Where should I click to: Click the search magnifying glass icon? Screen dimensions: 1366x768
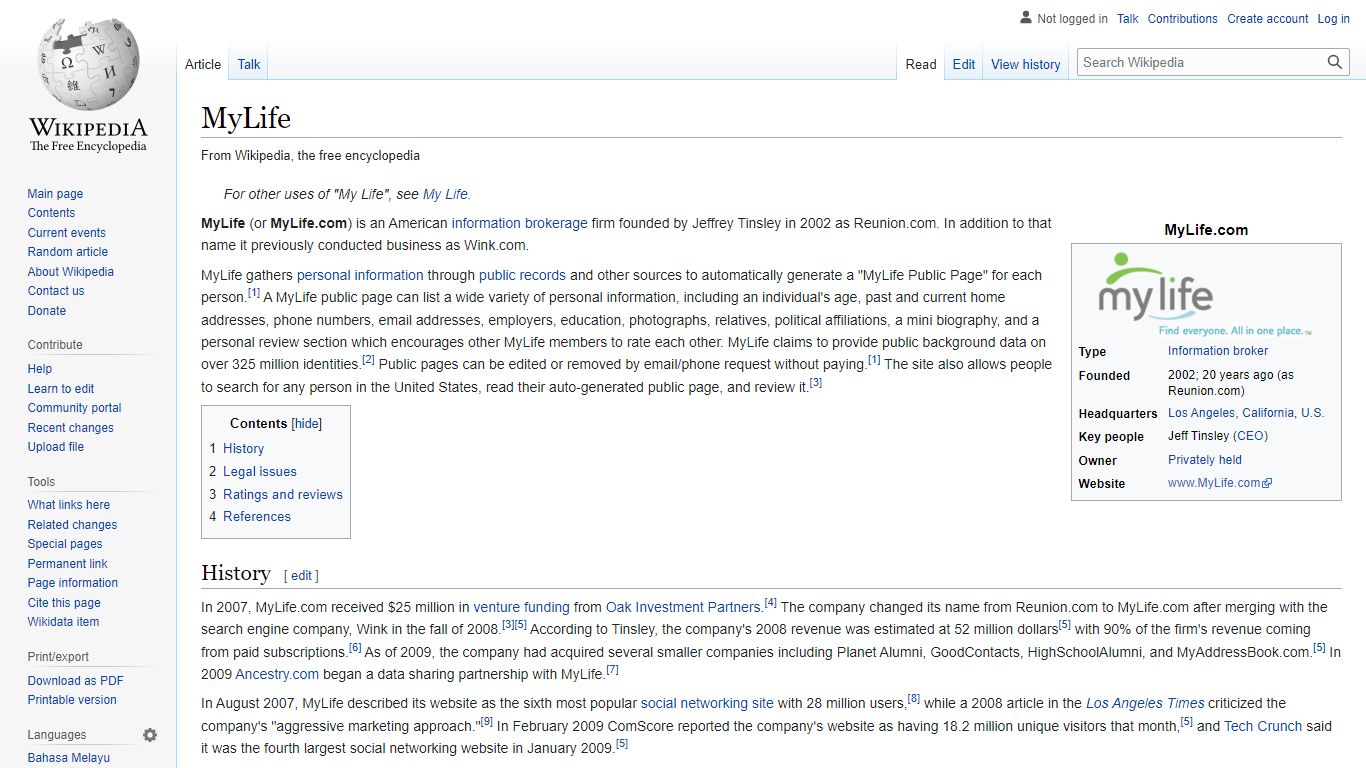pyautogui.click(x=1335, y=62)
